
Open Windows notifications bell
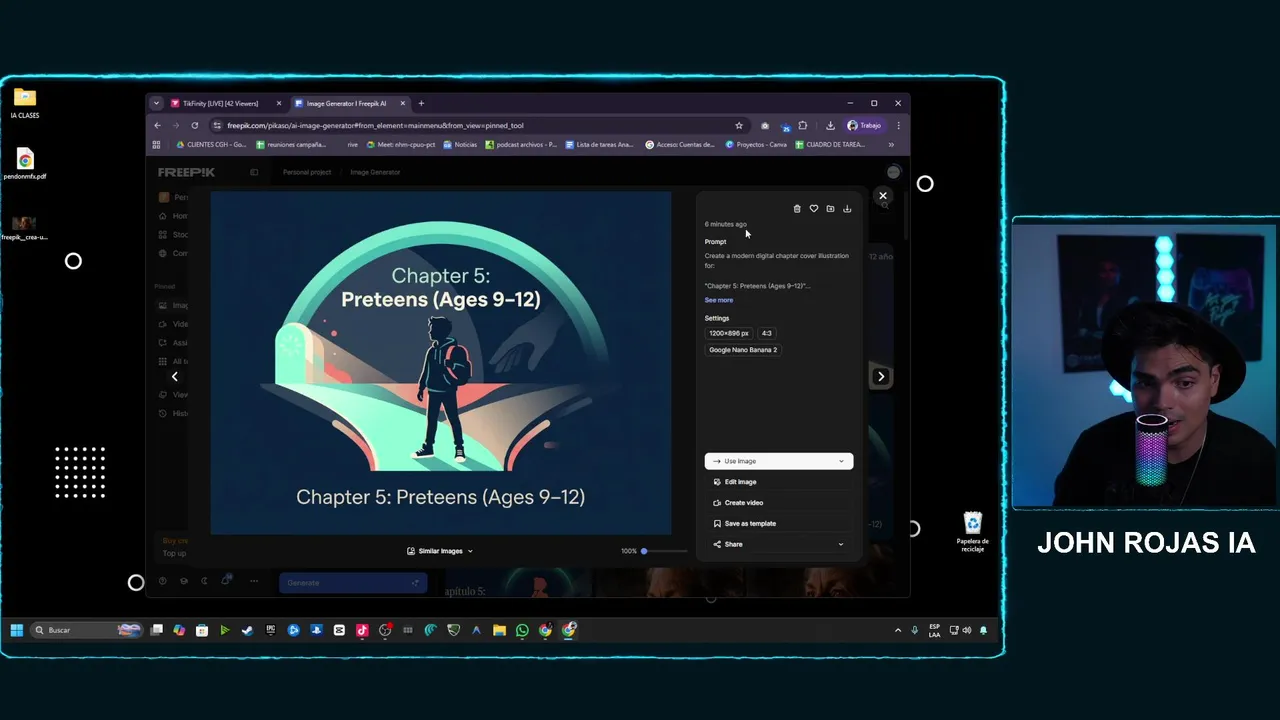[983, 630]
